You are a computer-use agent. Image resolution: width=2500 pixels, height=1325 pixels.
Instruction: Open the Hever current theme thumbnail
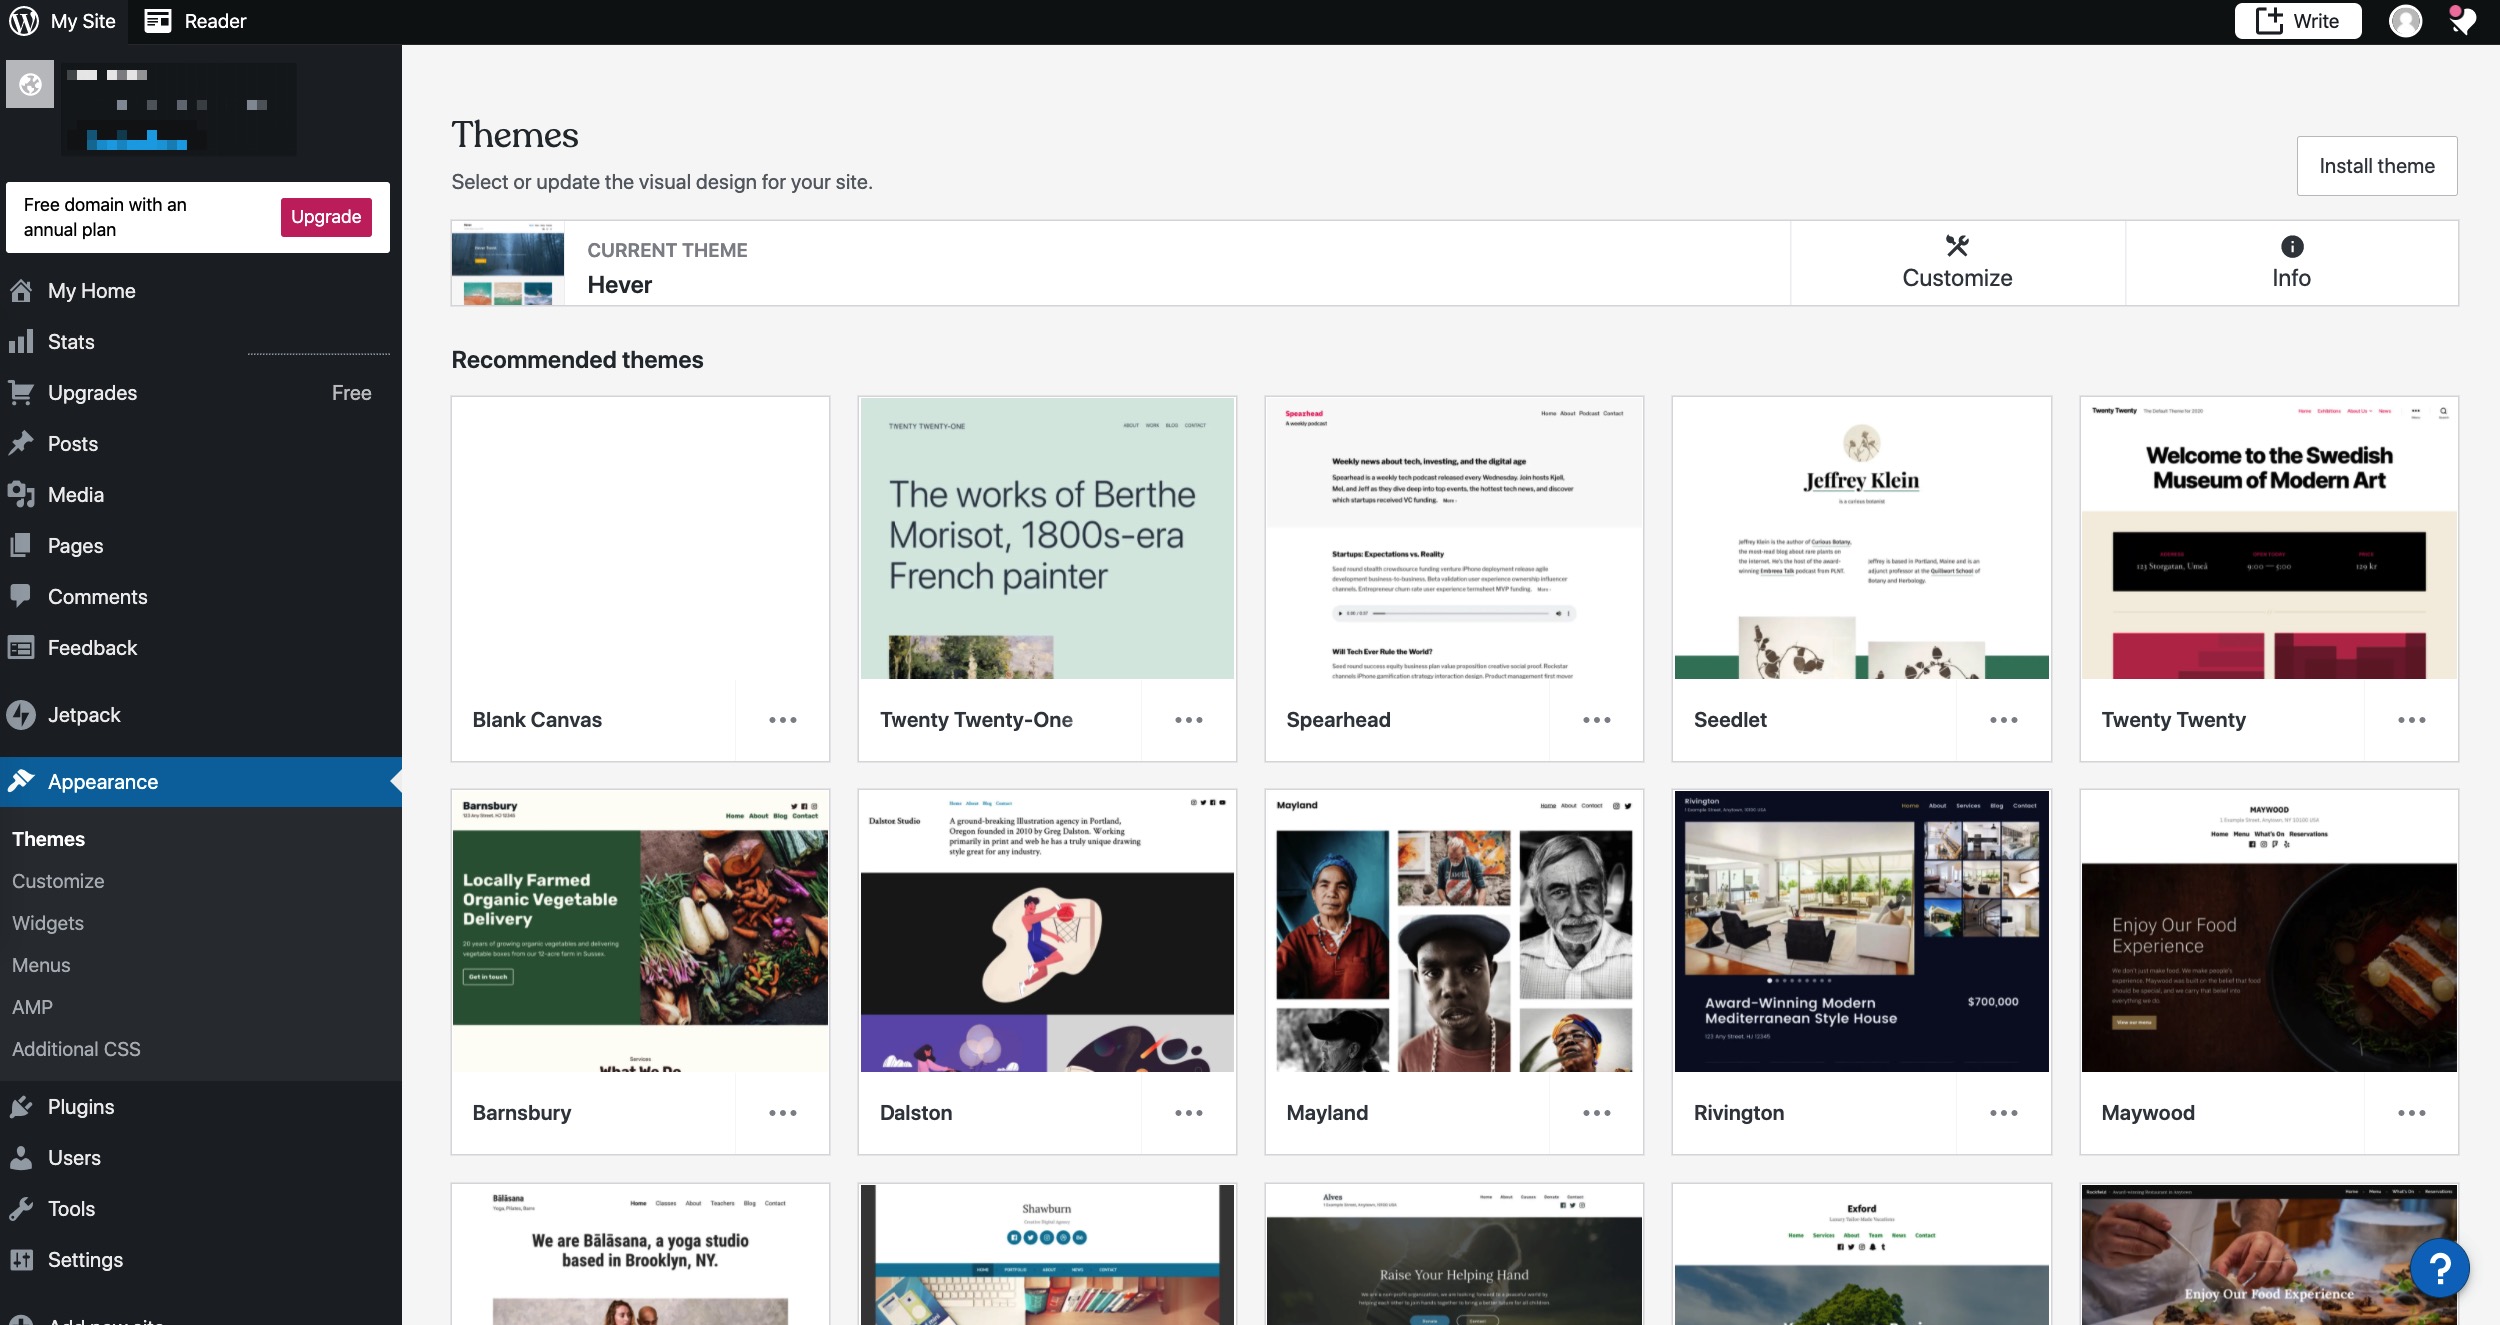point(508,263)
